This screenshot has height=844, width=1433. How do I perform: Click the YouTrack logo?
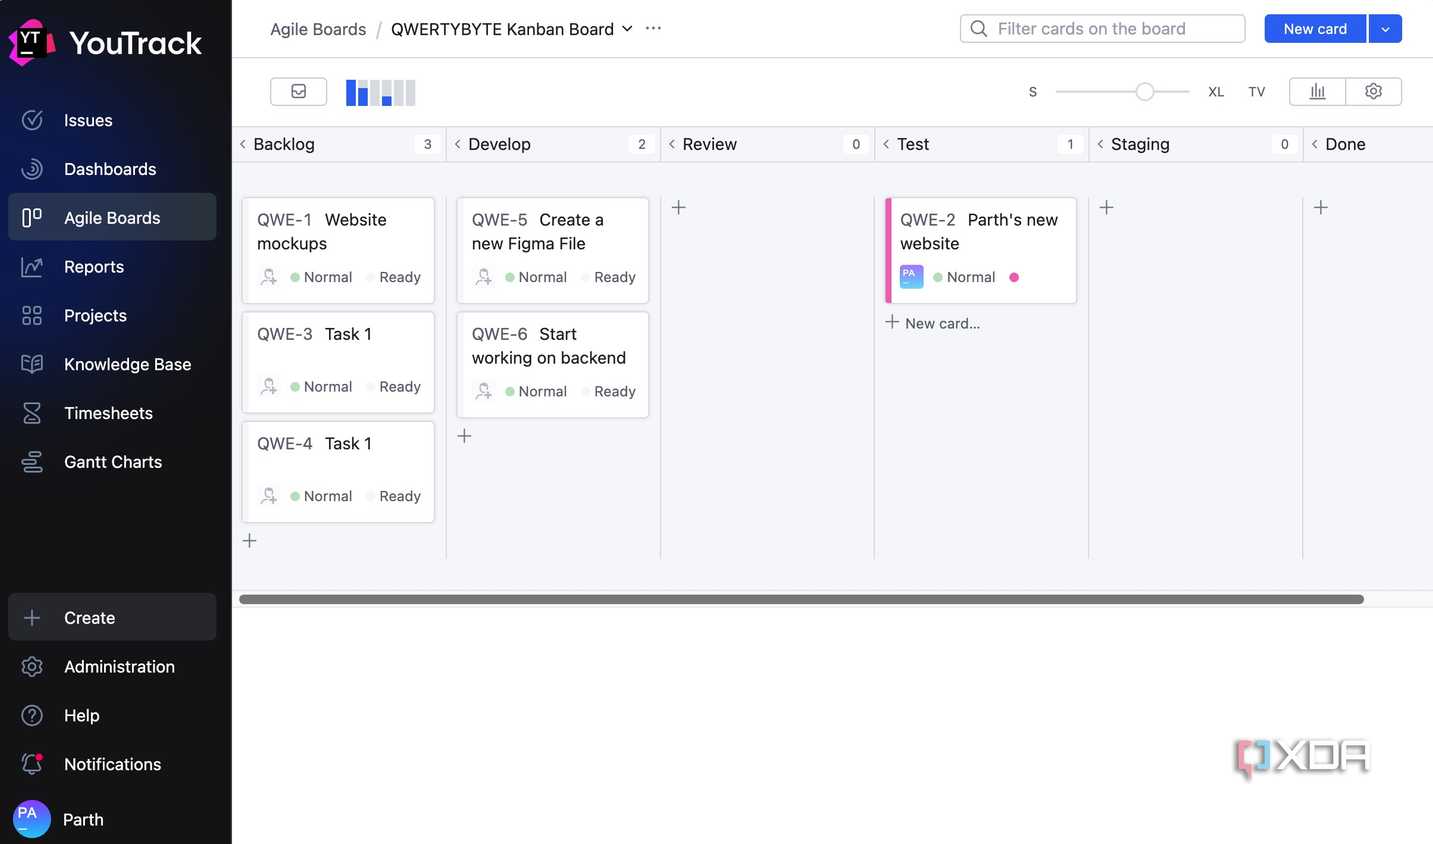(x=106, y=42)
